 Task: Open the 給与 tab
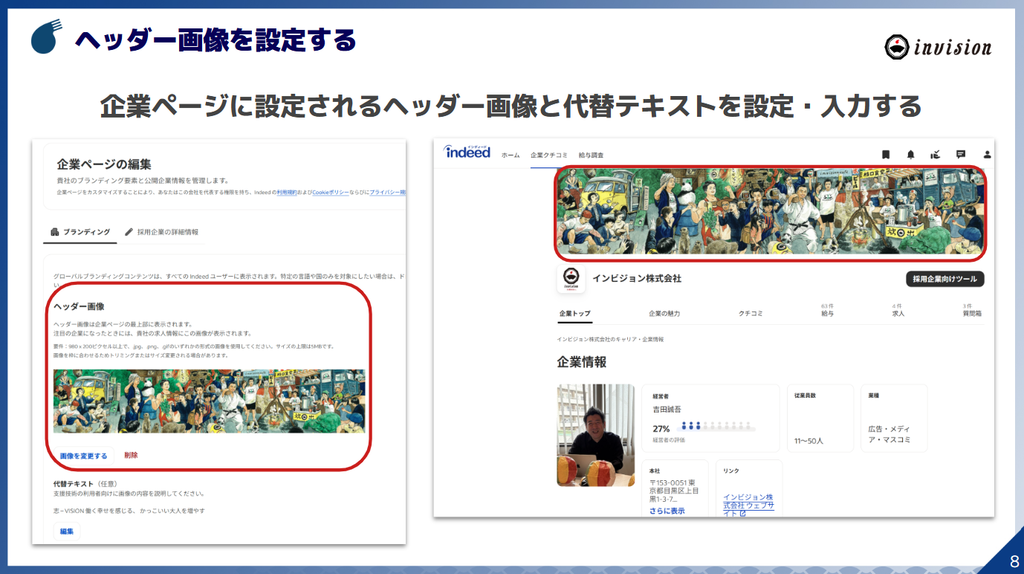827,311
